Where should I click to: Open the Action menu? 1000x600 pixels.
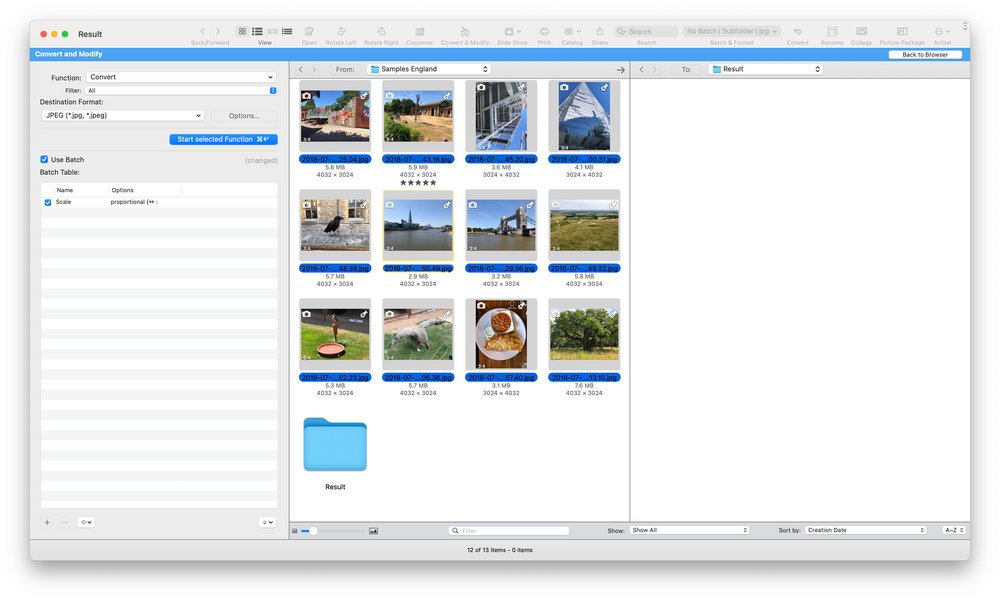pos(941,31)
